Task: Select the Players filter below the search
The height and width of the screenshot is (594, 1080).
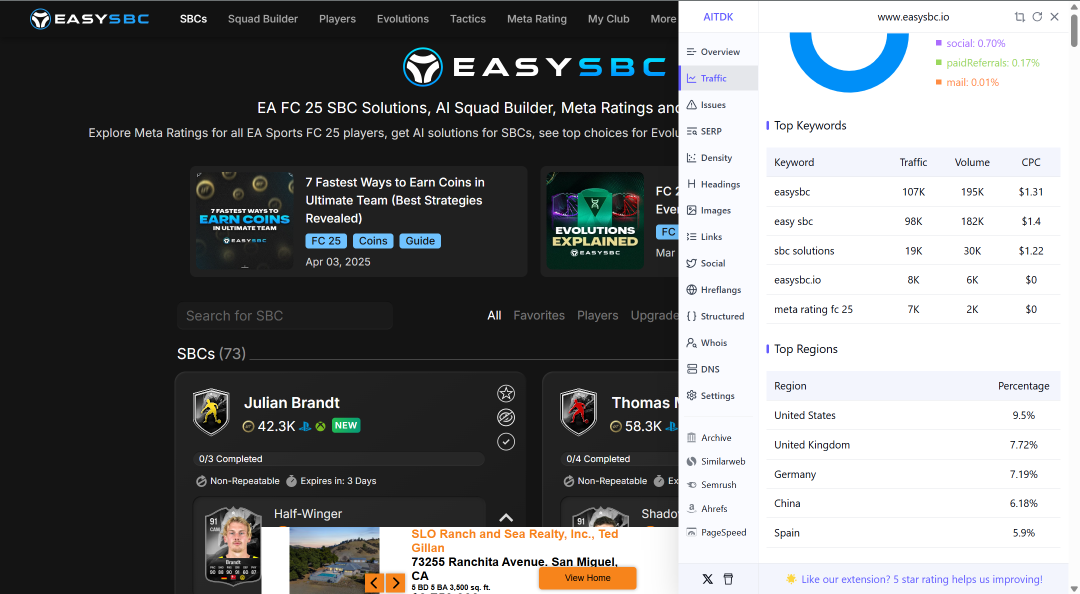Action: pos(598,316)
